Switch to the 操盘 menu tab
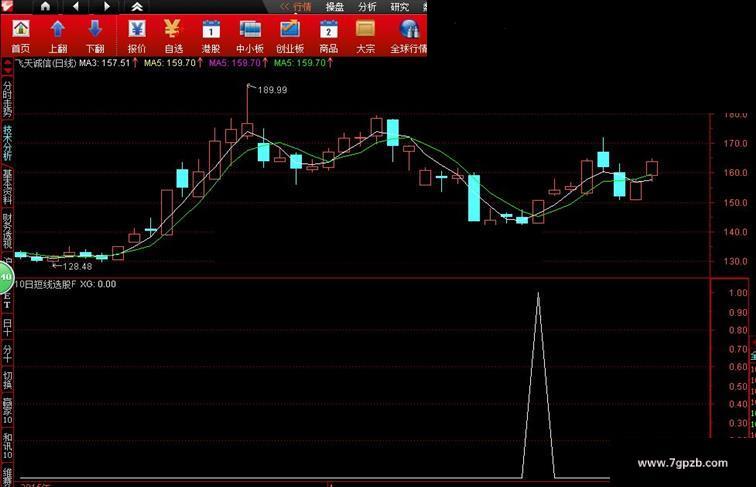 pos(335,7)
